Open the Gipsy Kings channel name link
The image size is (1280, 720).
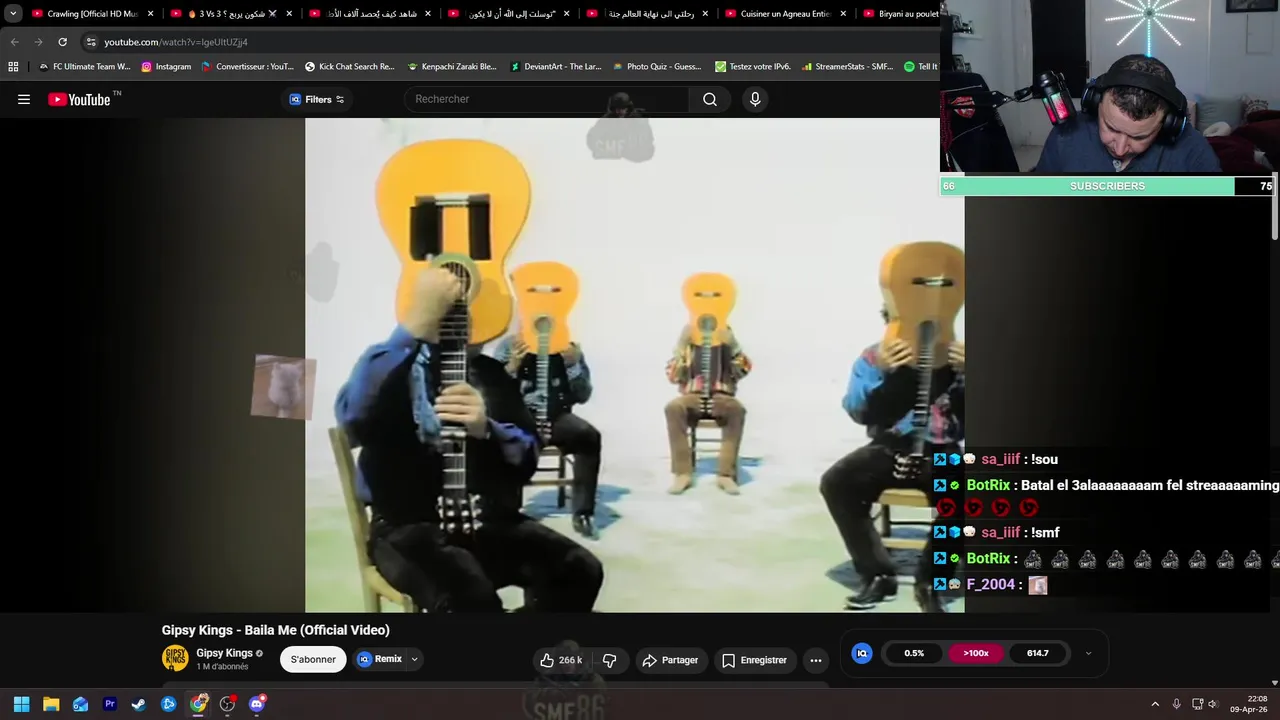pyautogui.click(x=224, y=653)
